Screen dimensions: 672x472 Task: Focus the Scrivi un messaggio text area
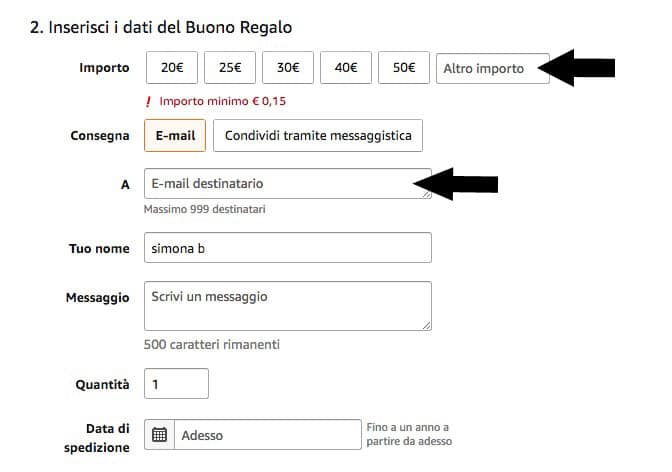(x=288, y=306)
